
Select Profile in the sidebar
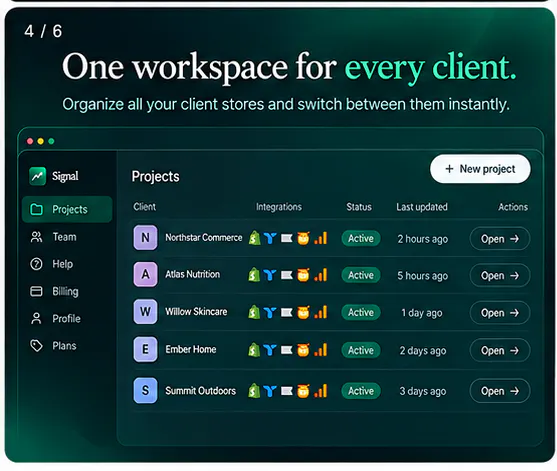coord(55,319)
